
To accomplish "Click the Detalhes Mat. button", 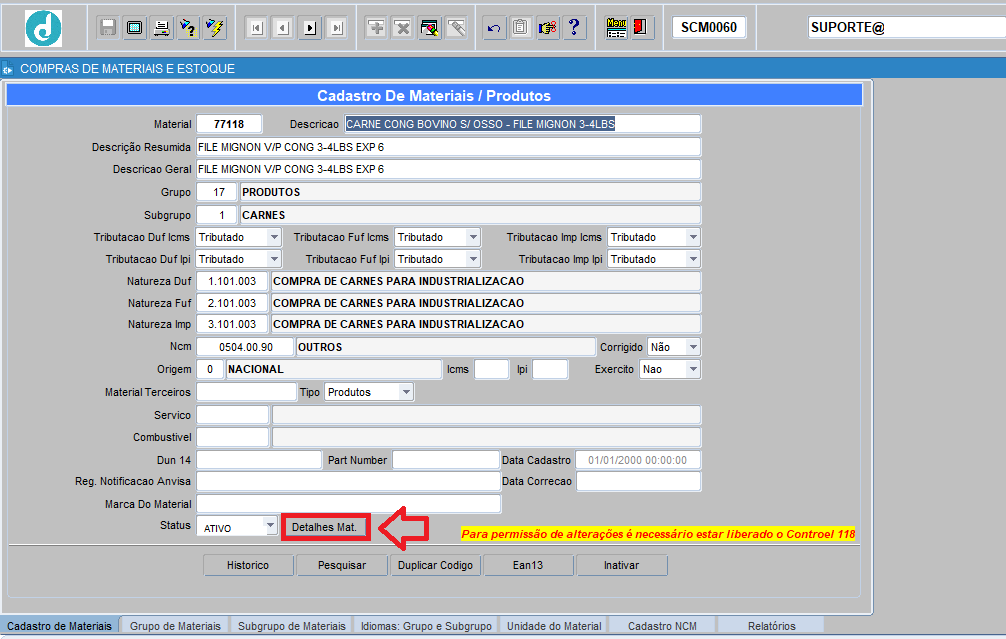I will pos(325,527).
